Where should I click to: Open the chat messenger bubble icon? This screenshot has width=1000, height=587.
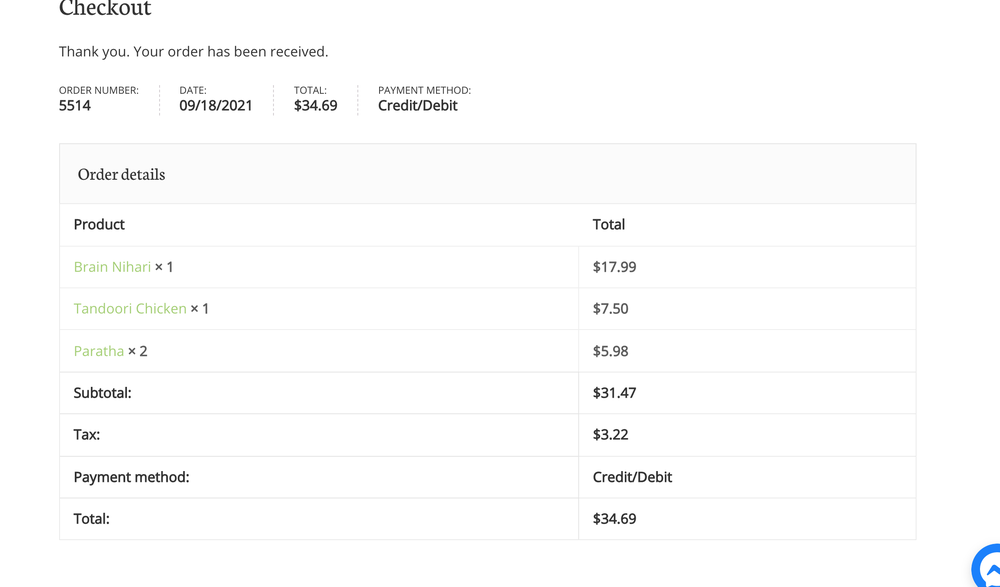click(x=987, y=567)
